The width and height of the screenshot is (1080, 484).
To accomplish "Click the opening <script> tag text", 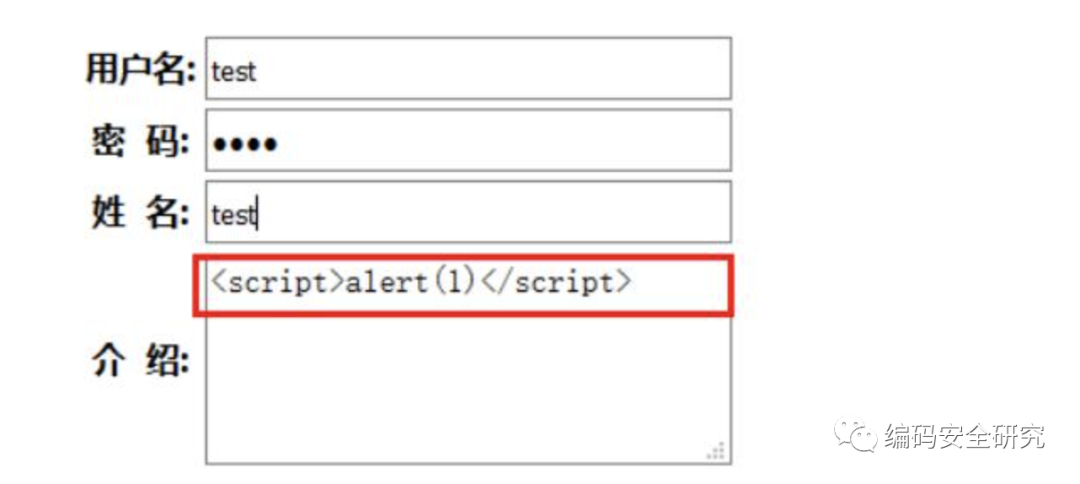I will point(278,284).
